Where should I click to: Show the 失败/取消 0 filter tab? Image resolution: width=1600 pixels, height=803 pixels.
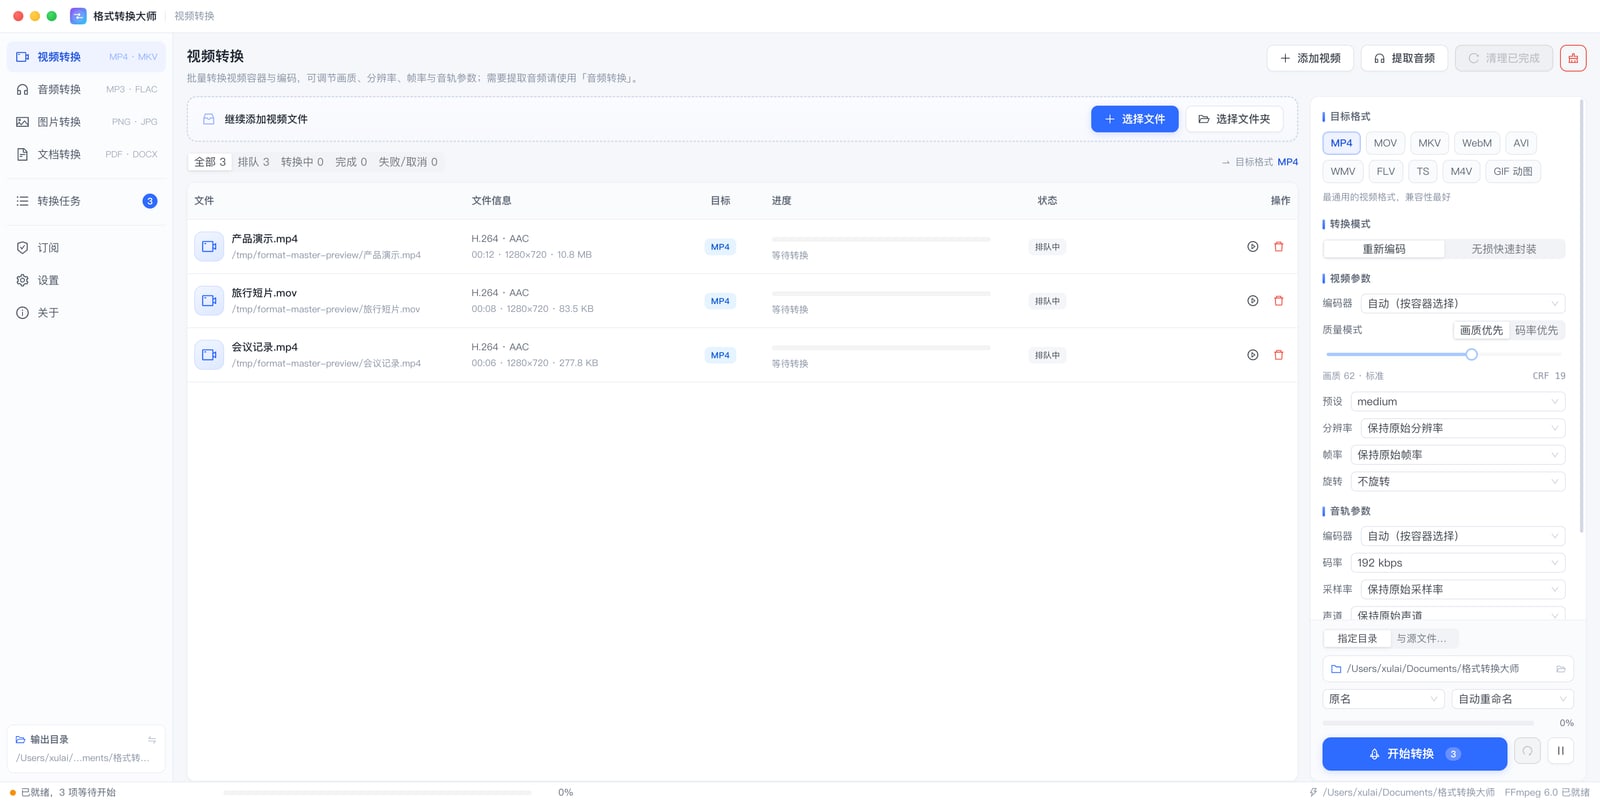coord(408,162)
